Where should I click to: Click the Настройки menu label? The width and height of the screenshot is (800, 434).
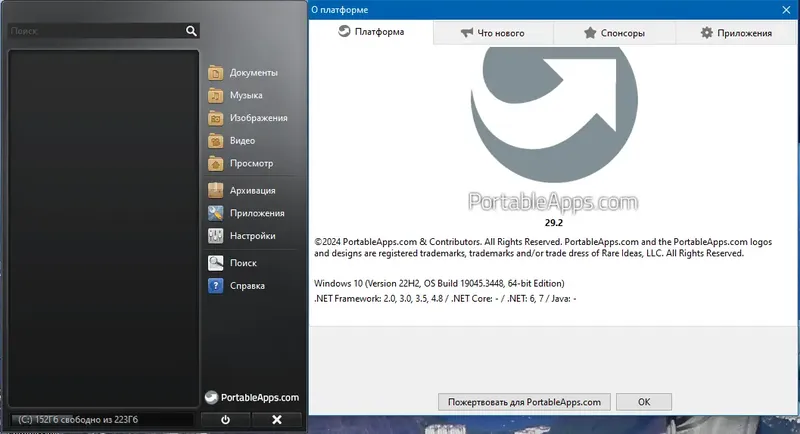point(253,236)
